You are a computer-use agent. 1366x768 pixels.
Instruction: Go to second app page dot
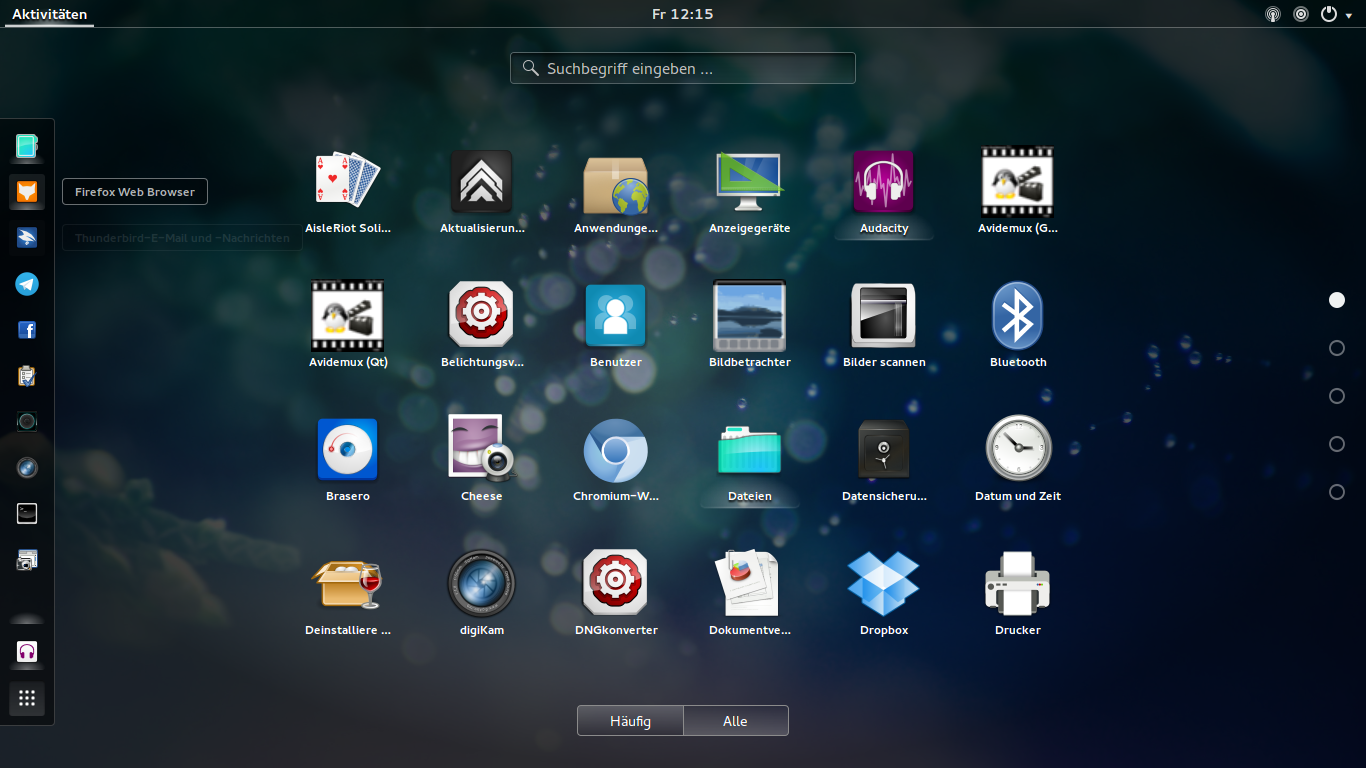point(1337,348)
